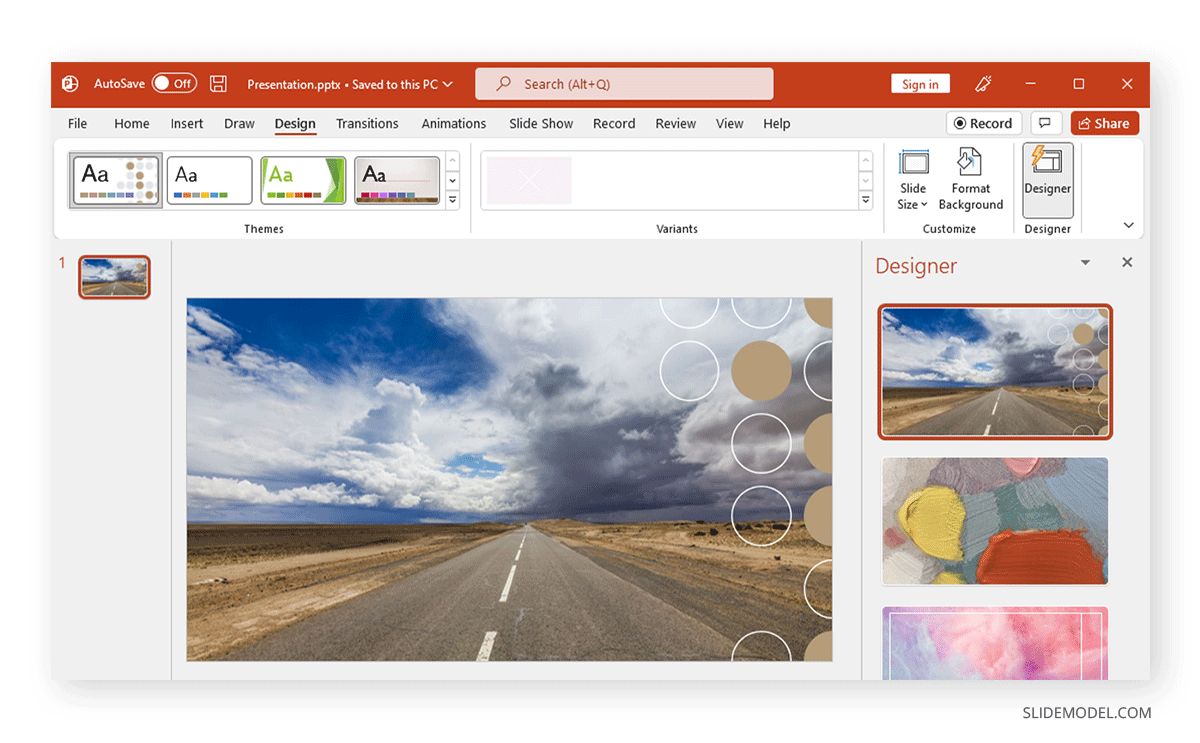
Task: Open the File menu
Action: click(77, 123)
